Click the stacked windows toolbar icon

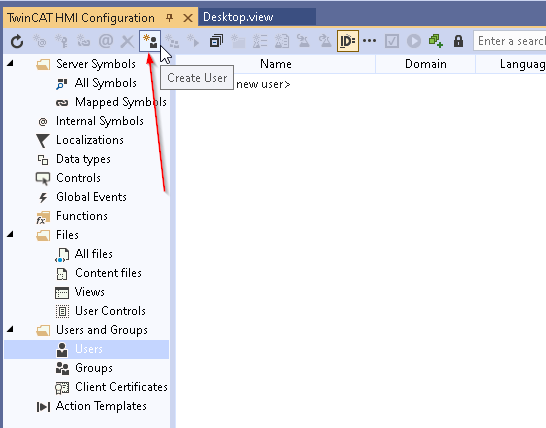pyautogui.click(x=216, y=41)
